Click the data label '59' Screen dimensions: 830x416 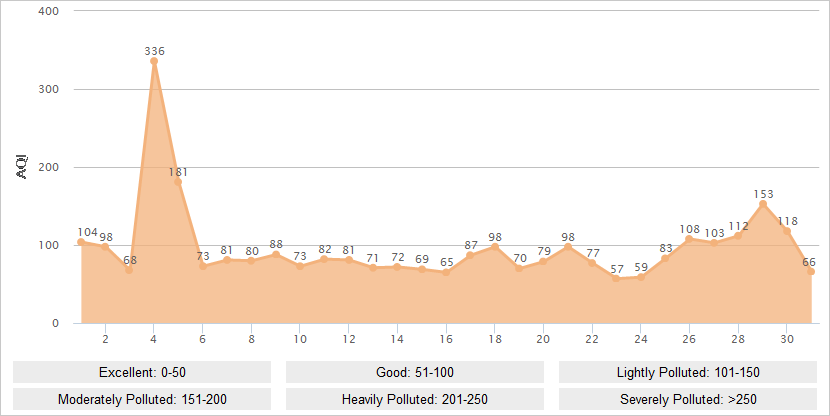click(x=641, y=267)
